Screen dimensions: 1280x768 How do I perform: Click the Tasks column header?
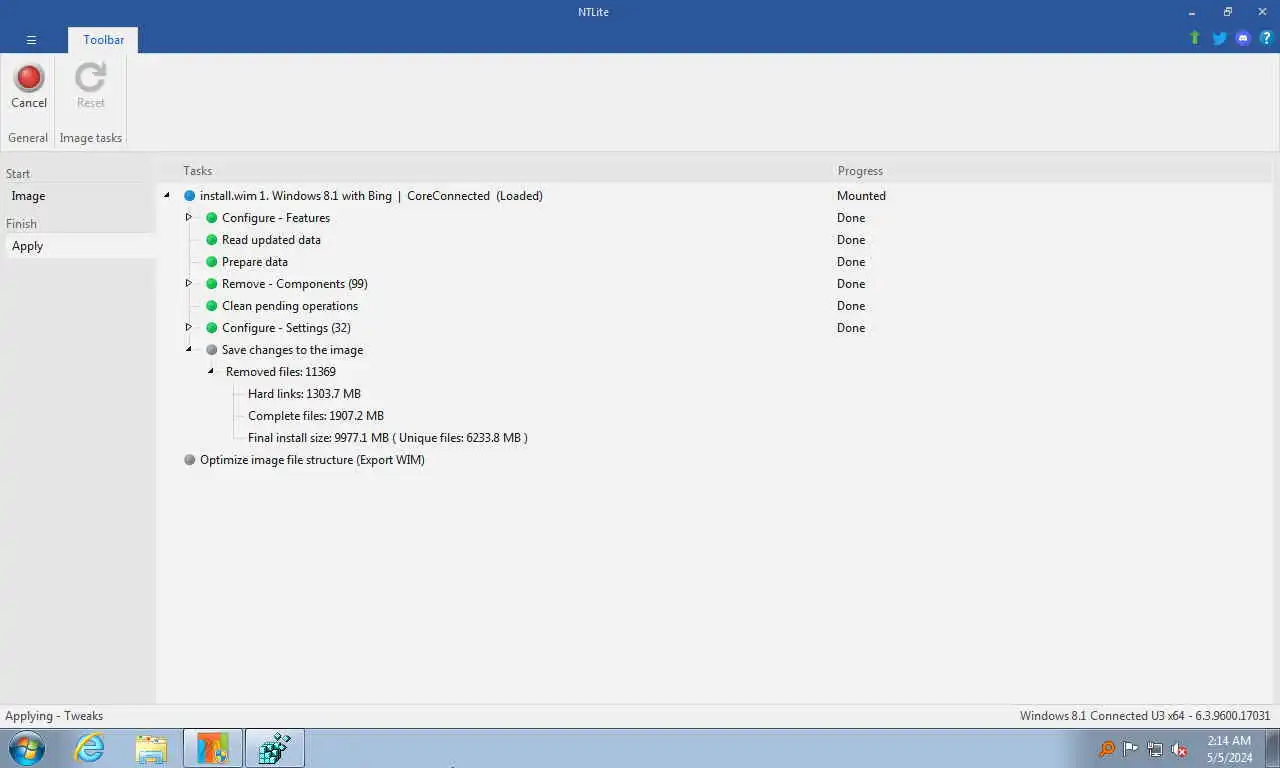(197, 171)
